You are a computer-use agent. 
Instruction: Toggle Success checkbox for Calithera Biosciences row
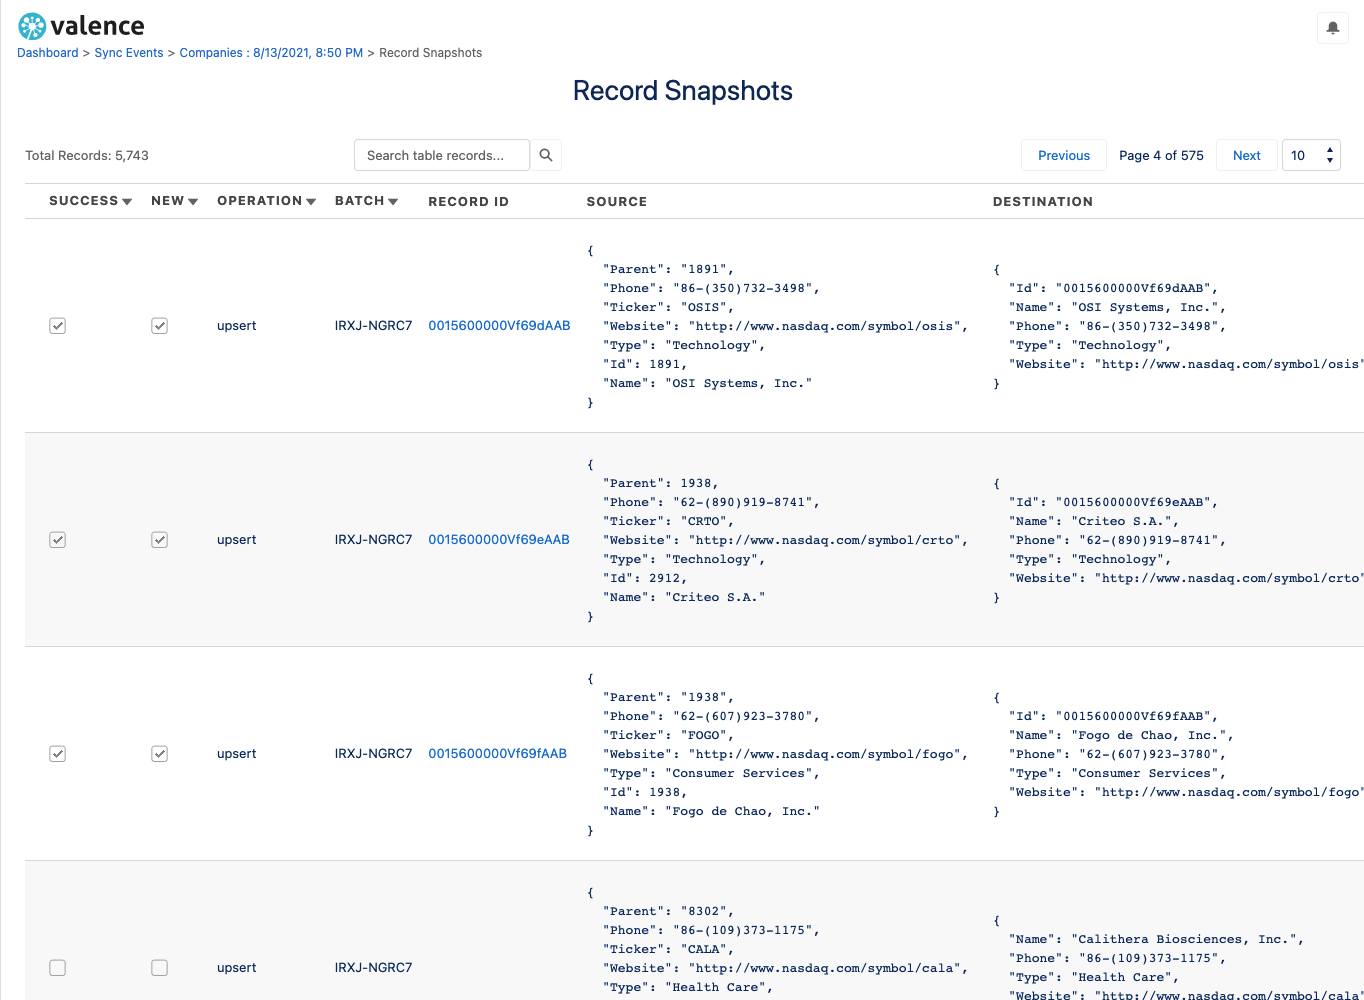(58, 968)
